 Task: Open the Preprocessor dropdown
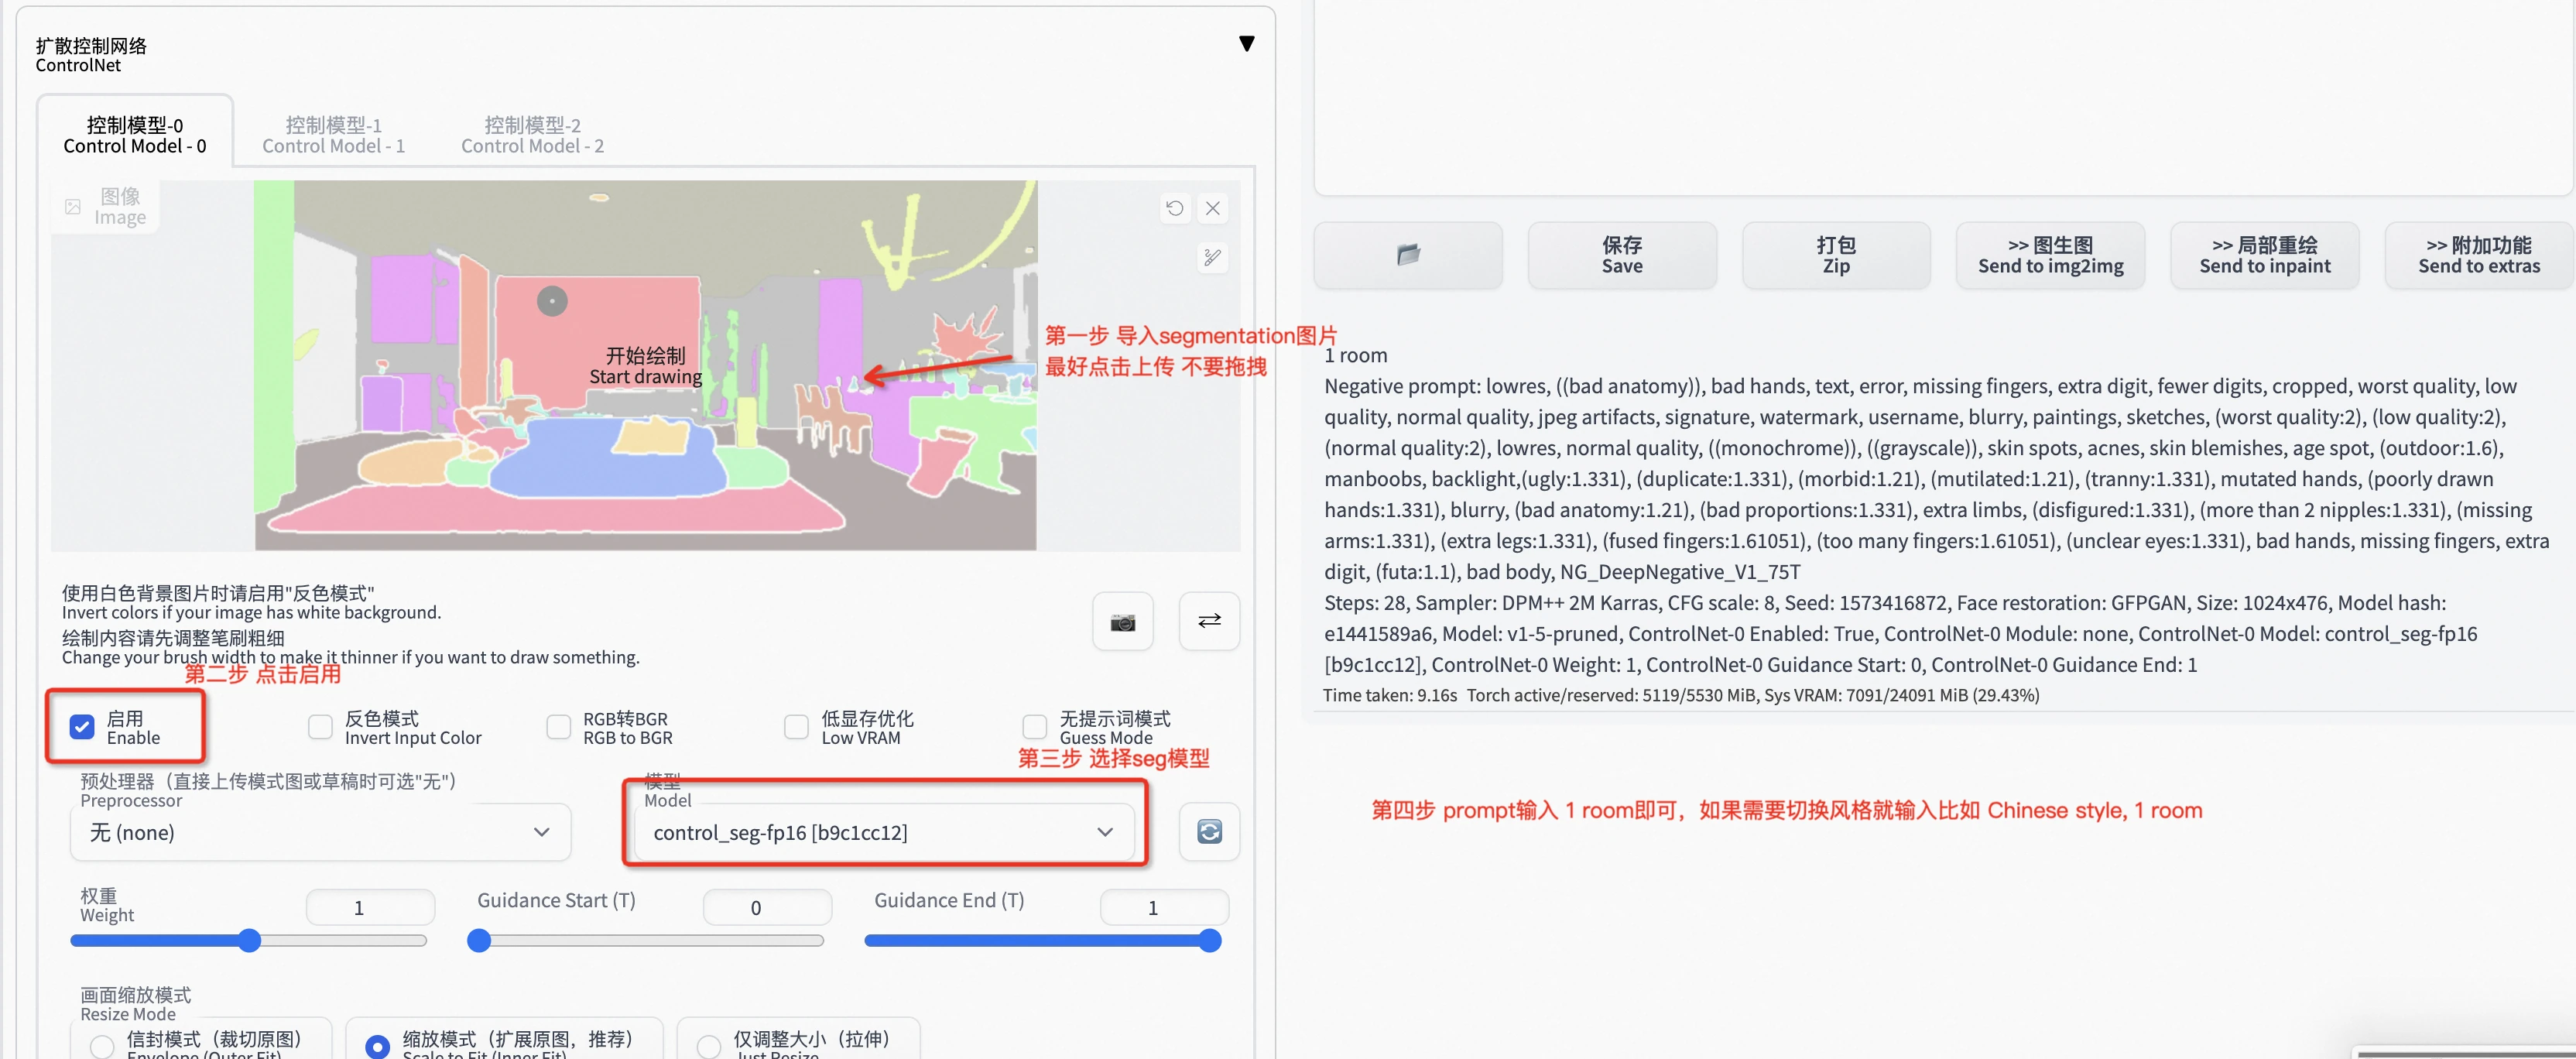[x=318, y=831]
